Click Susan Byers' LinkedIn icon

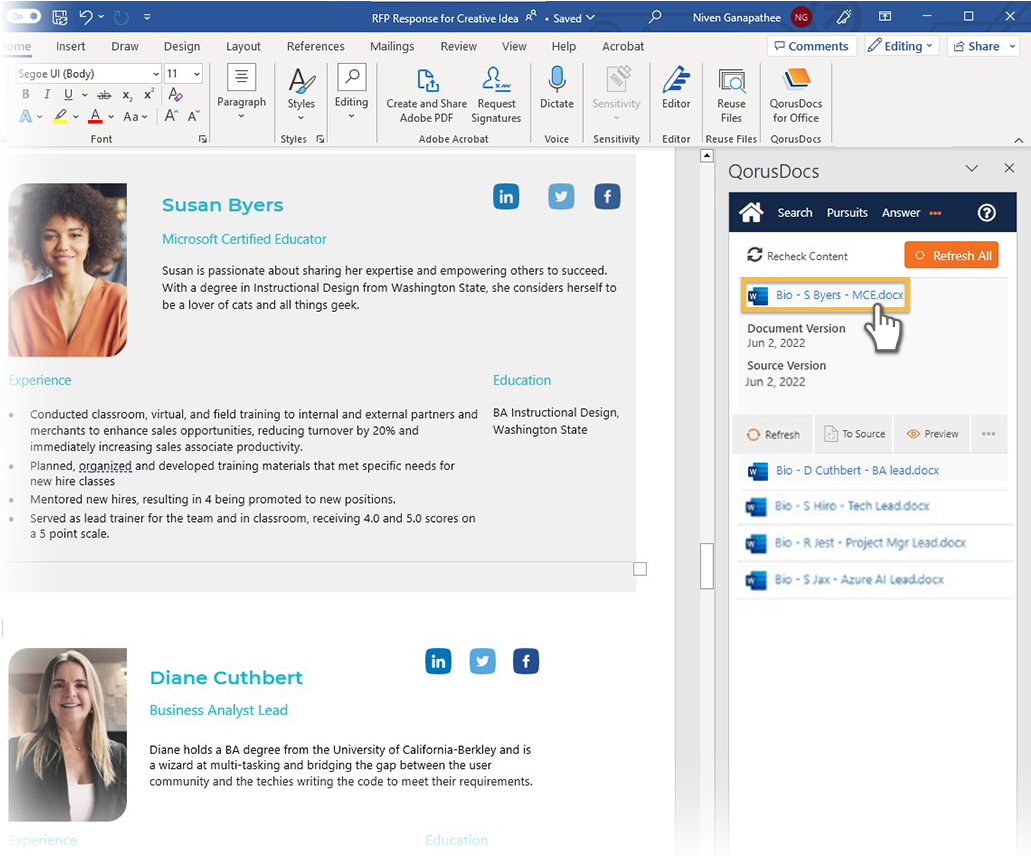[506, 197]
